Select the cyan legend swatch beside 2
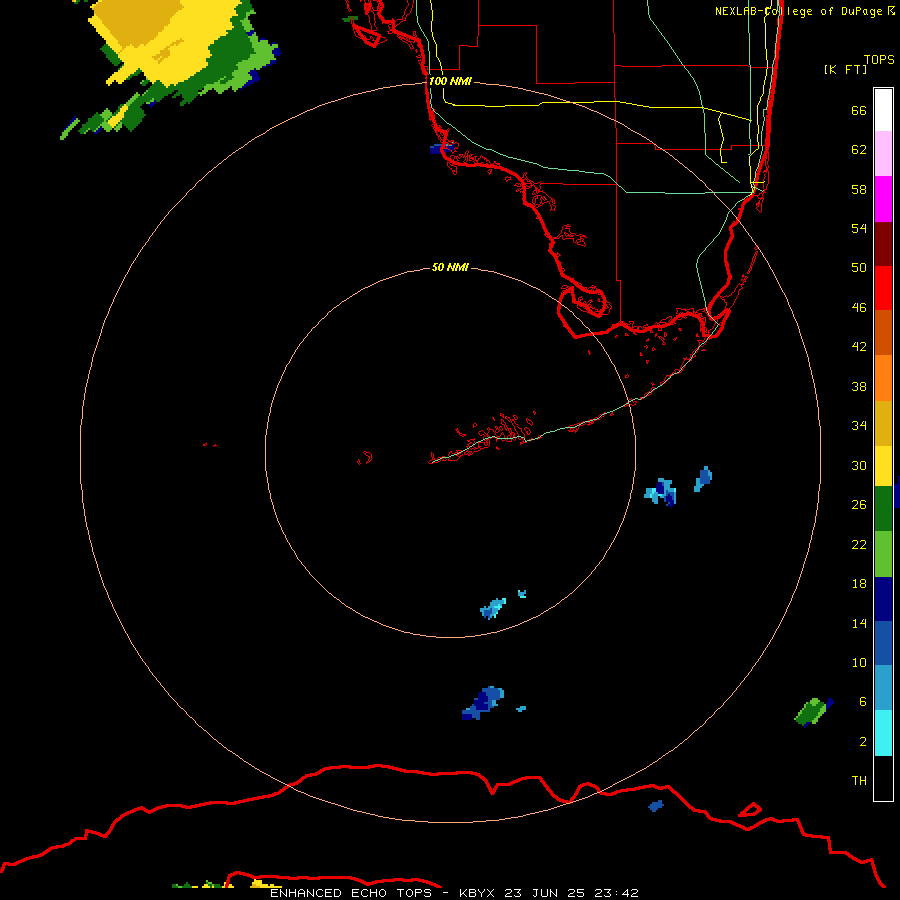The image size is (900, 900). [883, 733]
